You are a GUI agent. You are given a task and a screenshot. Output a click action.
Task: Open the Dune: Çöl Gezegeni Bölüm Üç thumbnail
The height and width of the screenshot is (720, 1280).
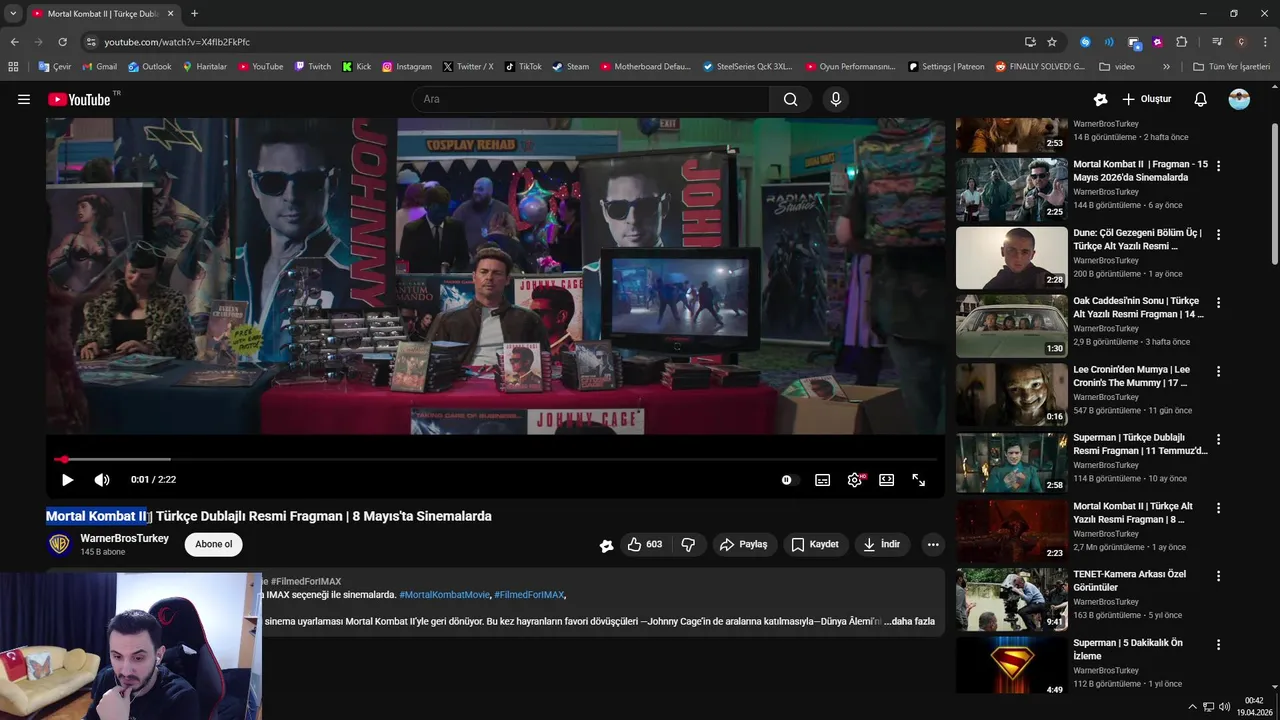[1011, 258]
